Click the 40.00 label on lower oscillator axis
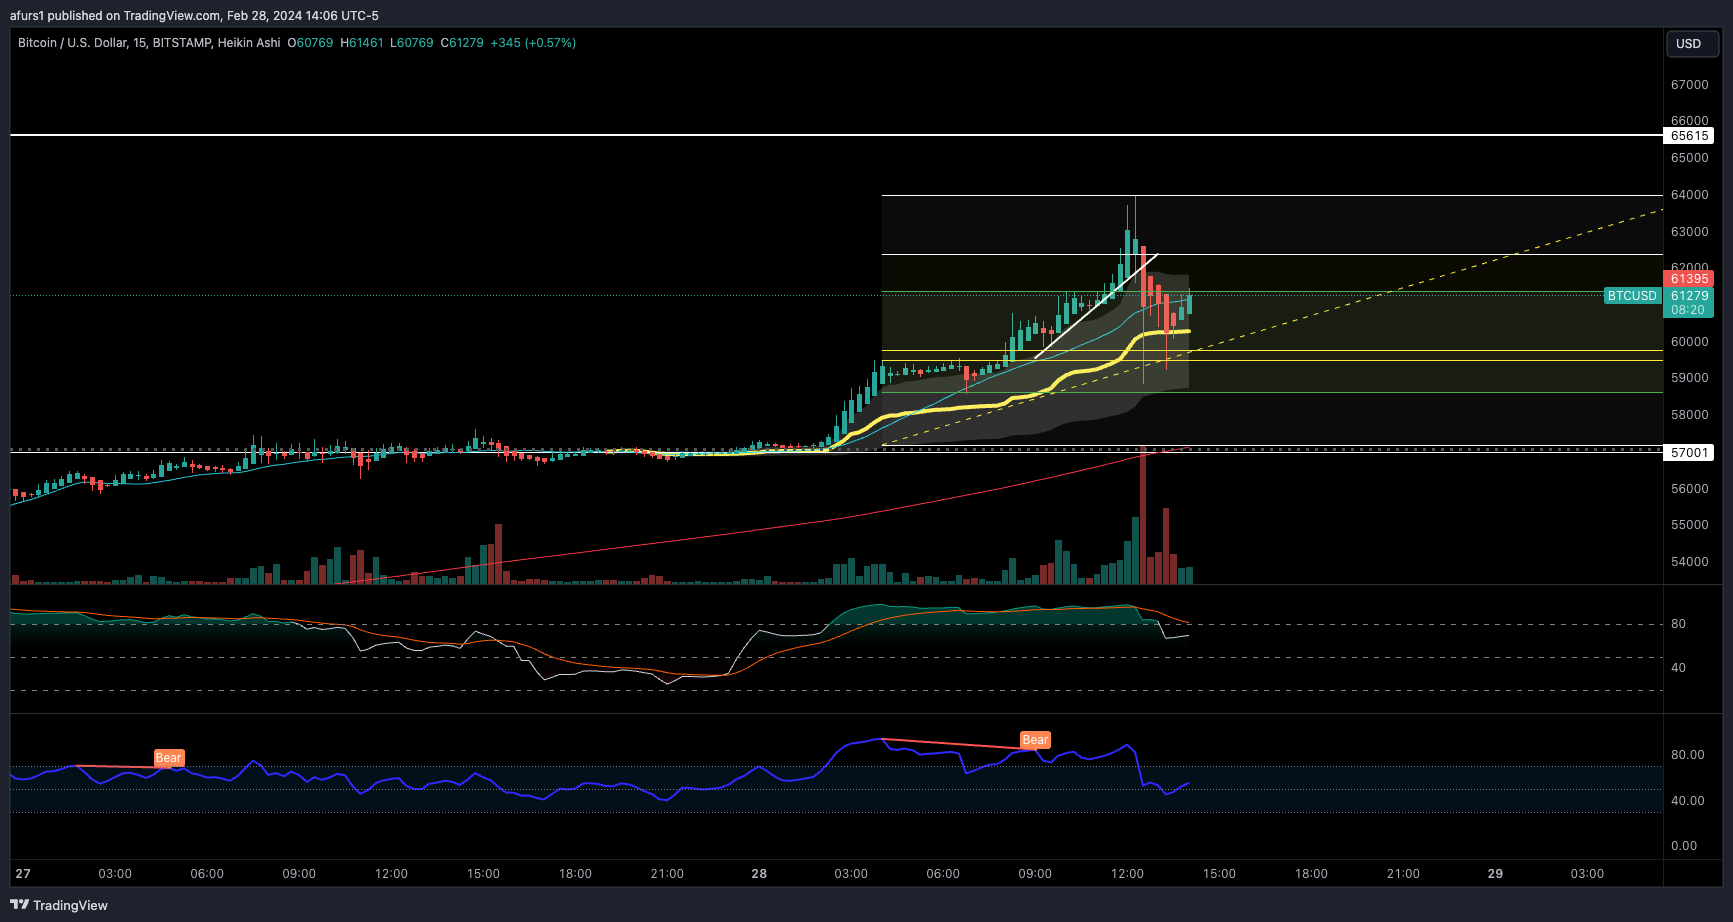The height and width of the screenshot is (922, 1733). coord(1688,801)
